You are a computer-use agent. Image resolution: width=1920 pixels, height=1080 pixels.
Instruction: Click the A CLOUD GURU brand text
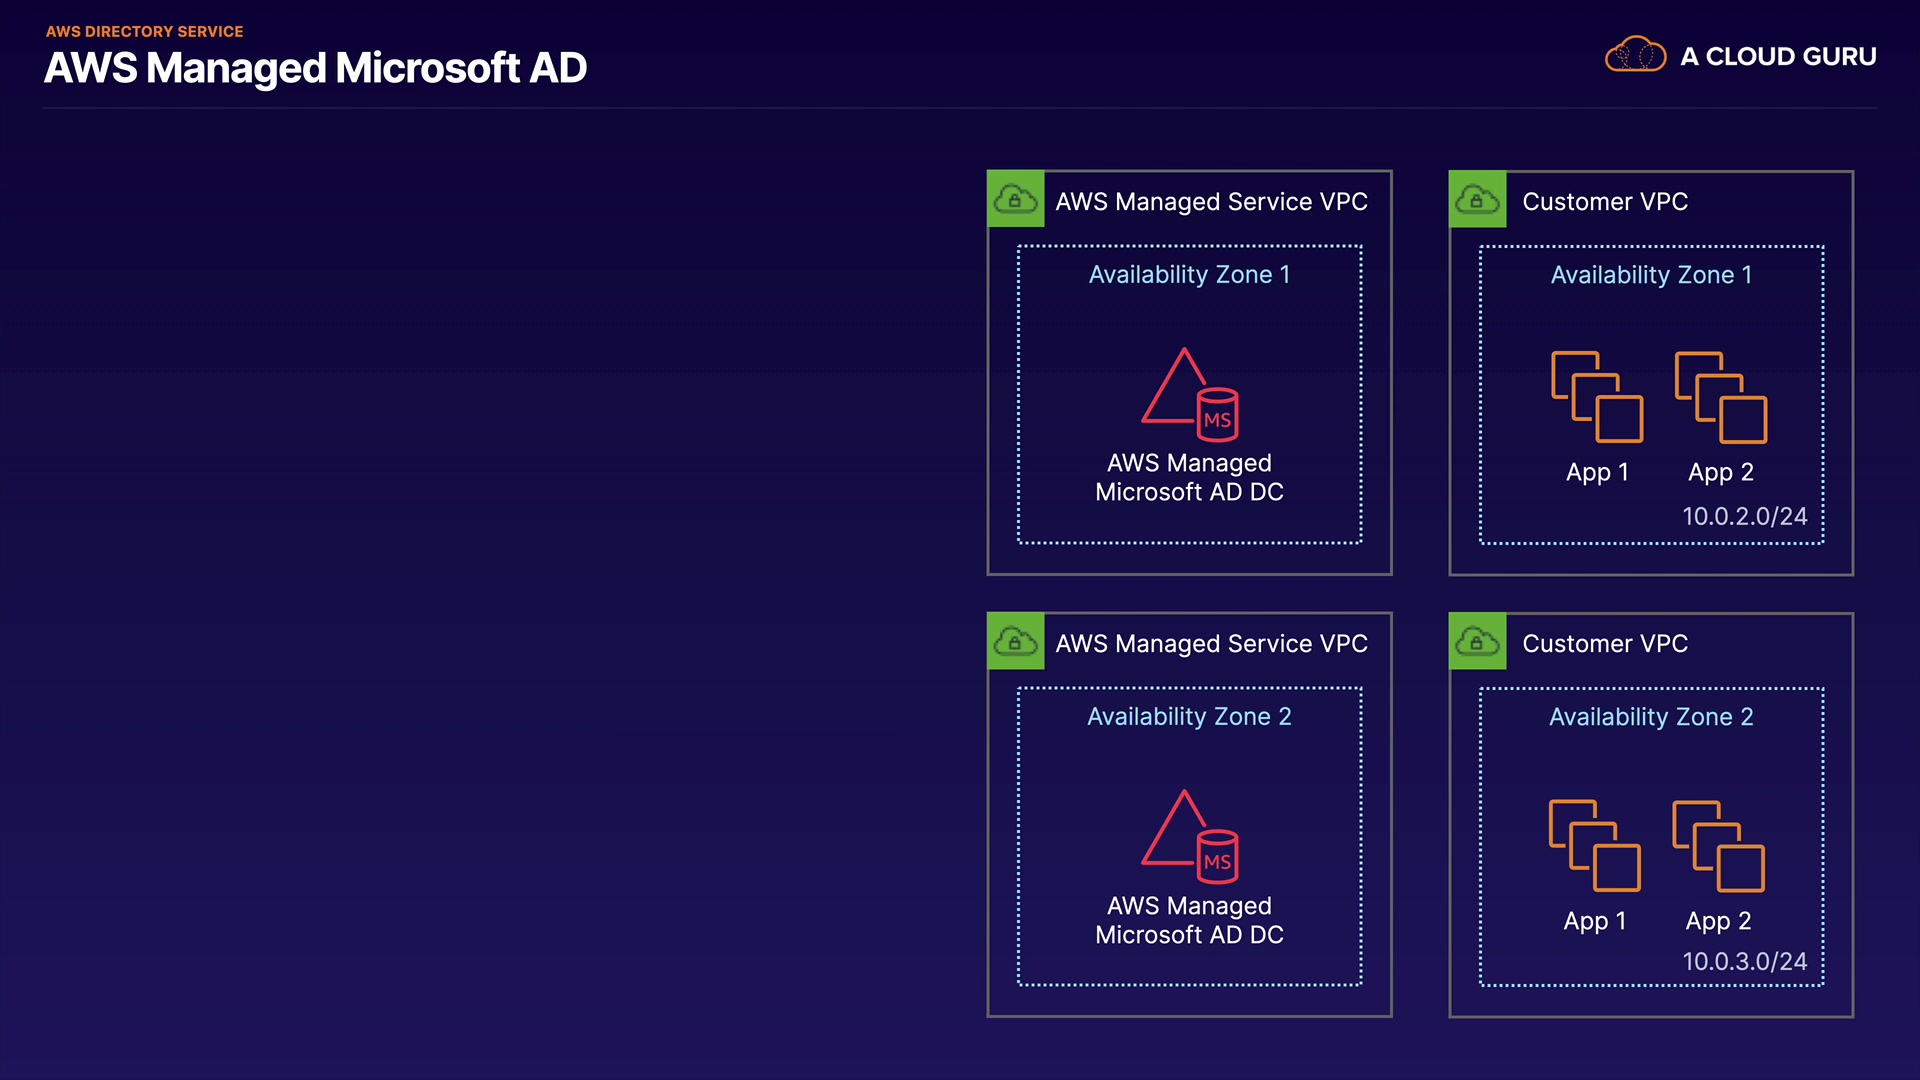[1778, 56]
